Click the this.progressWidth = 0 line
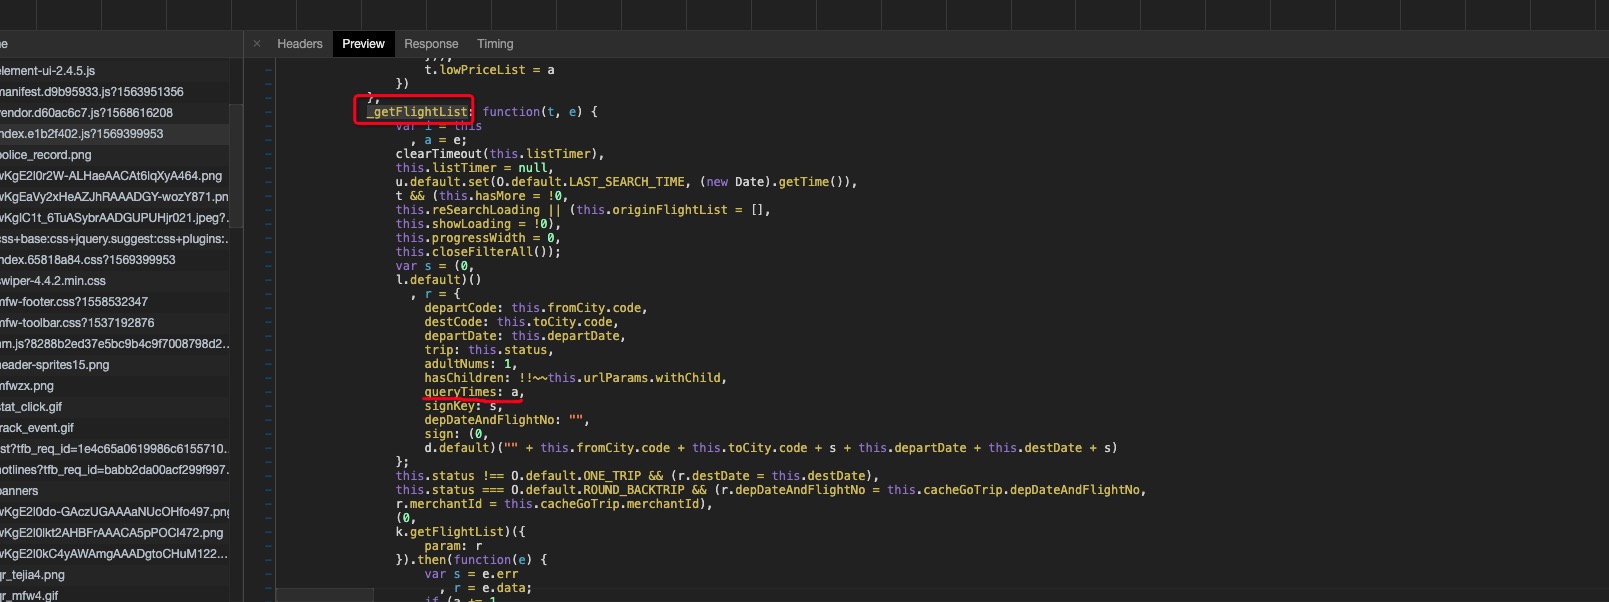1609x602 pixels. click(x=478, y=238)
